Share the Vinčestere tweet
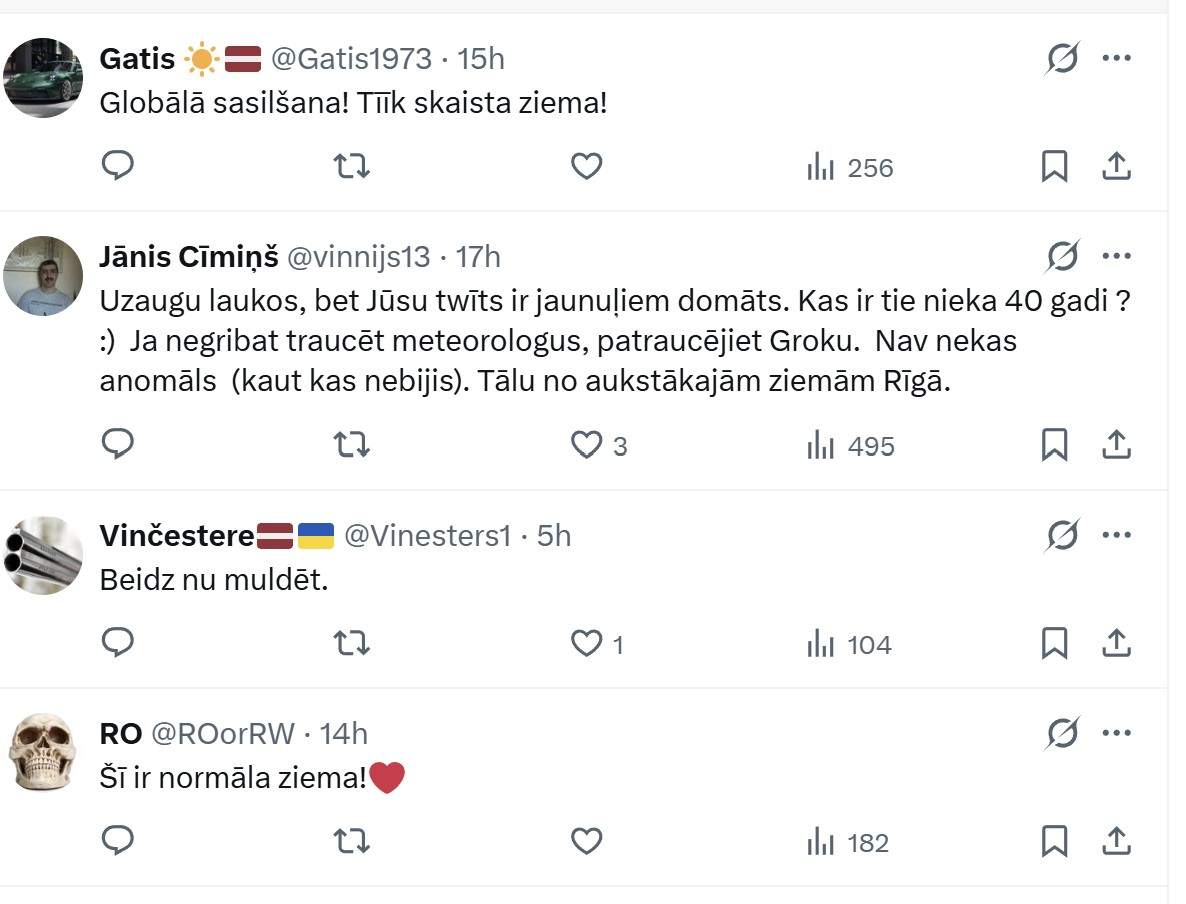Image resolution: width=1186 pixels, height=904 pixels. 1115,643
